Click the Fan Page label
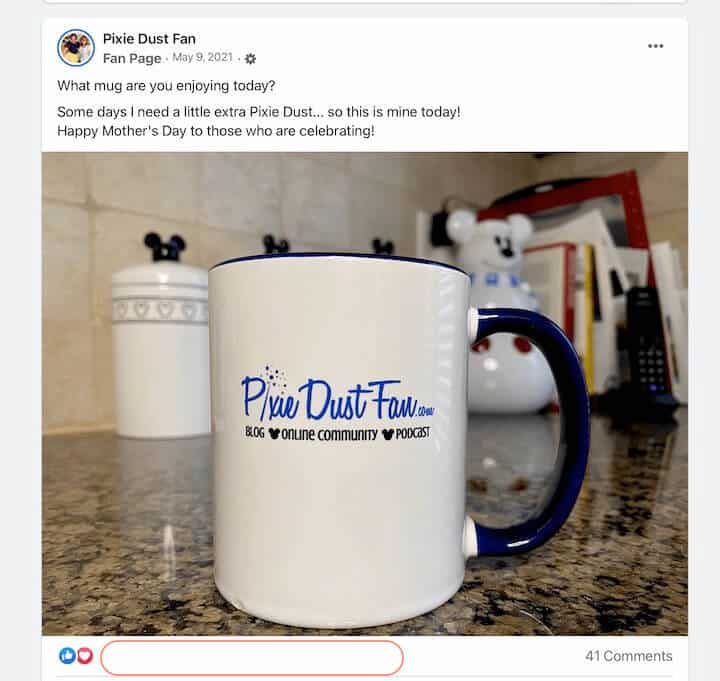This screenshot has width=720, height=681. (x=132, y=59)
